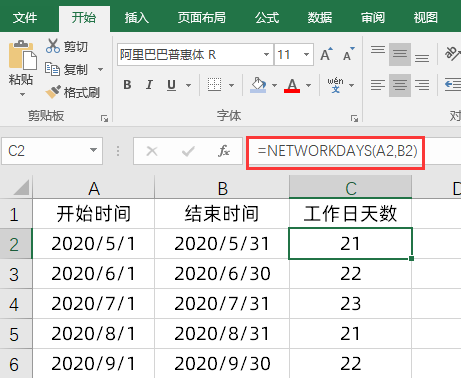This screenshot has width=461, height=378.
Task: Toggle Italic formatting
Action: pyautogui.click(x=149, y=85)
